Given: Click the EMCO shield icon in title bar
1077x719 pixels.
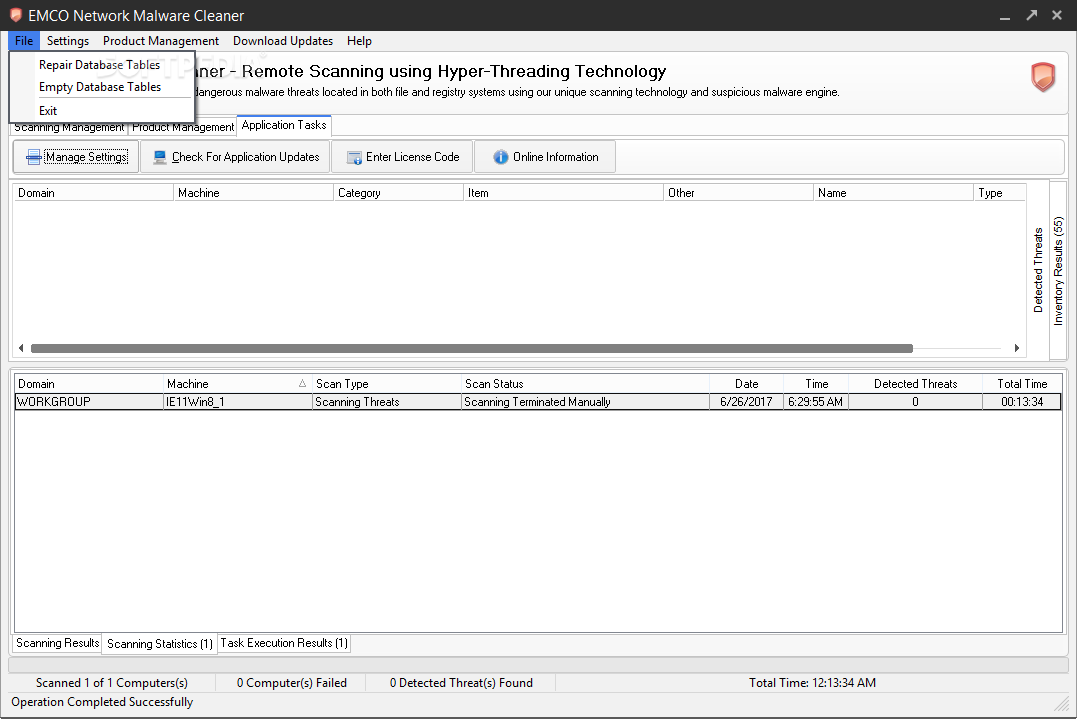Looking at the screenshot, I should click(x=15, y=15).
